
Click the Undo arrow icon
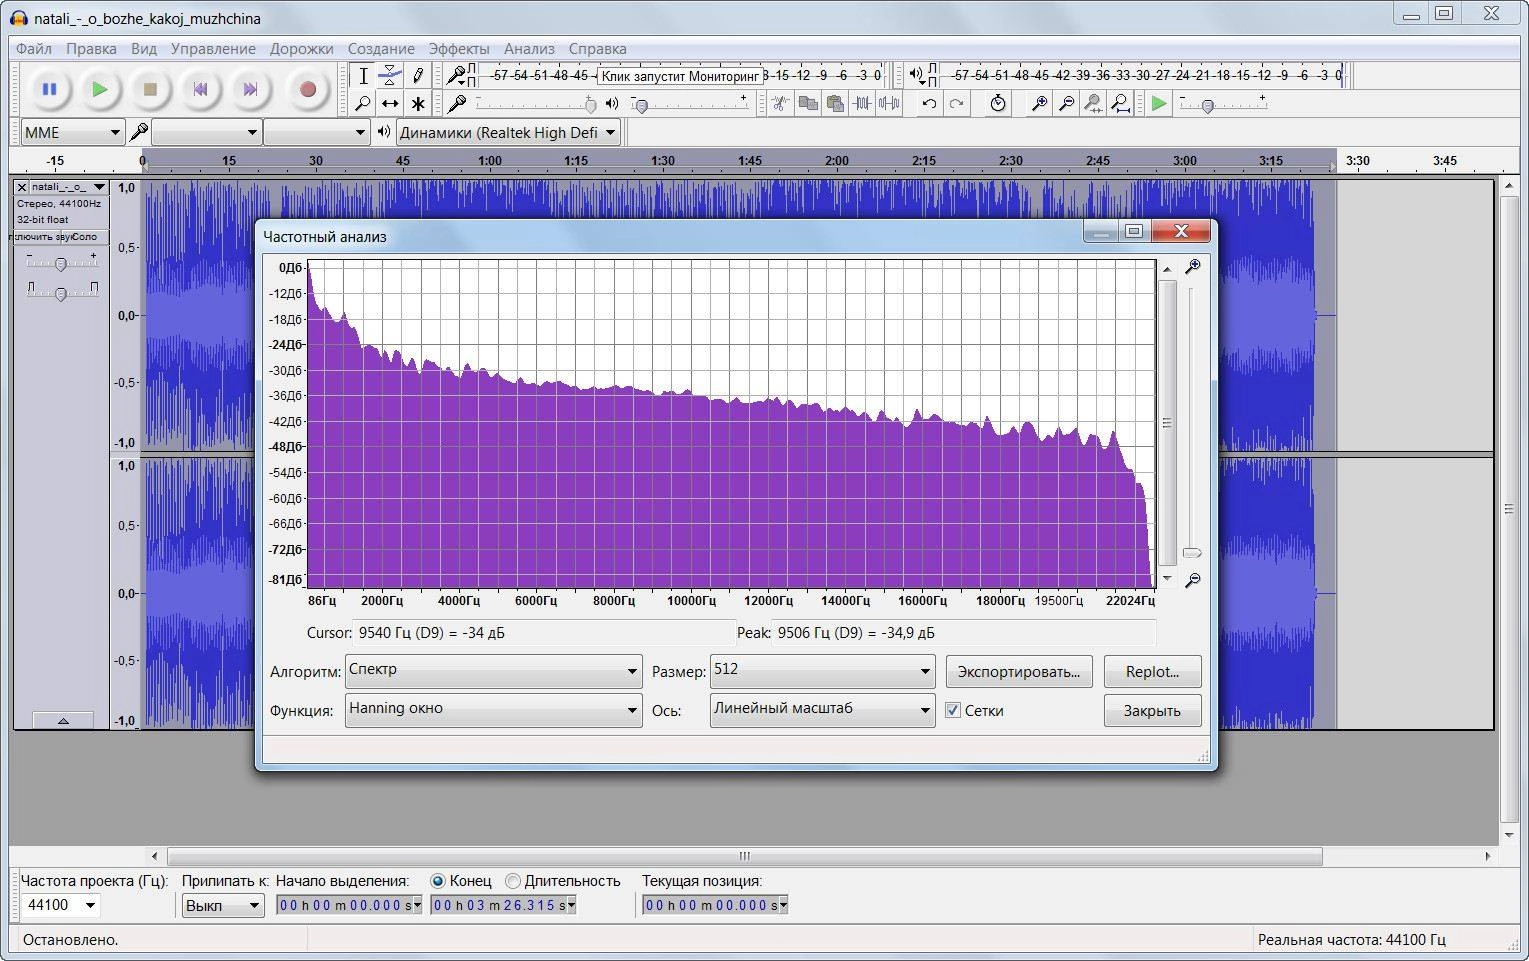929,103
